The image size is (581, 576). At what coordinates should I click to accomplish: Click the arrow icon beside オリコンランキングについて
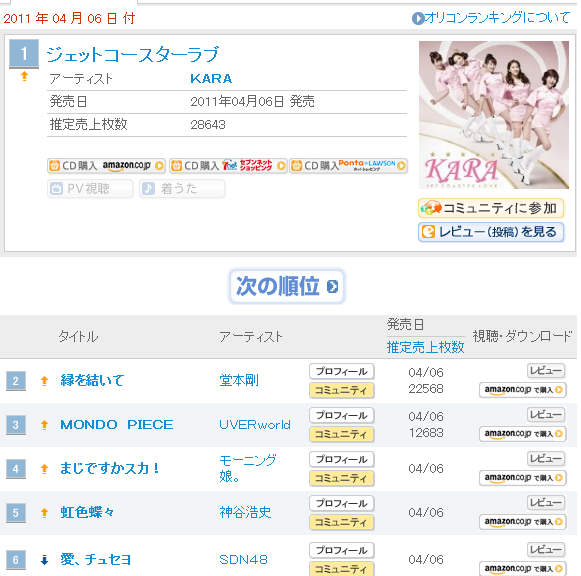(418, 18)
